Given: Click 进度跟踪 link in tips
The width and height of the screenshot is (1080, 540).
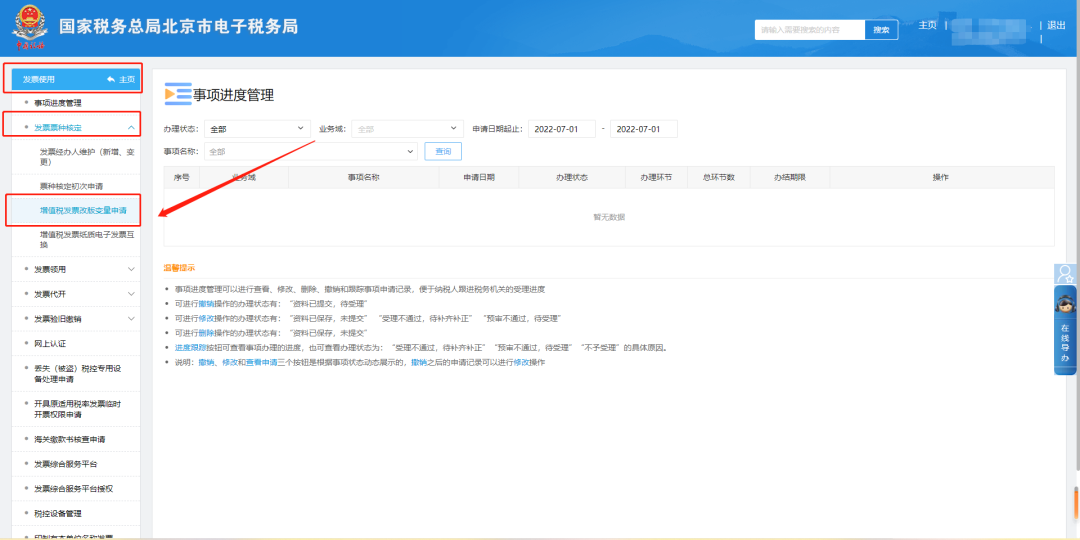Looking at the screenshot, I should click(190, 347).
